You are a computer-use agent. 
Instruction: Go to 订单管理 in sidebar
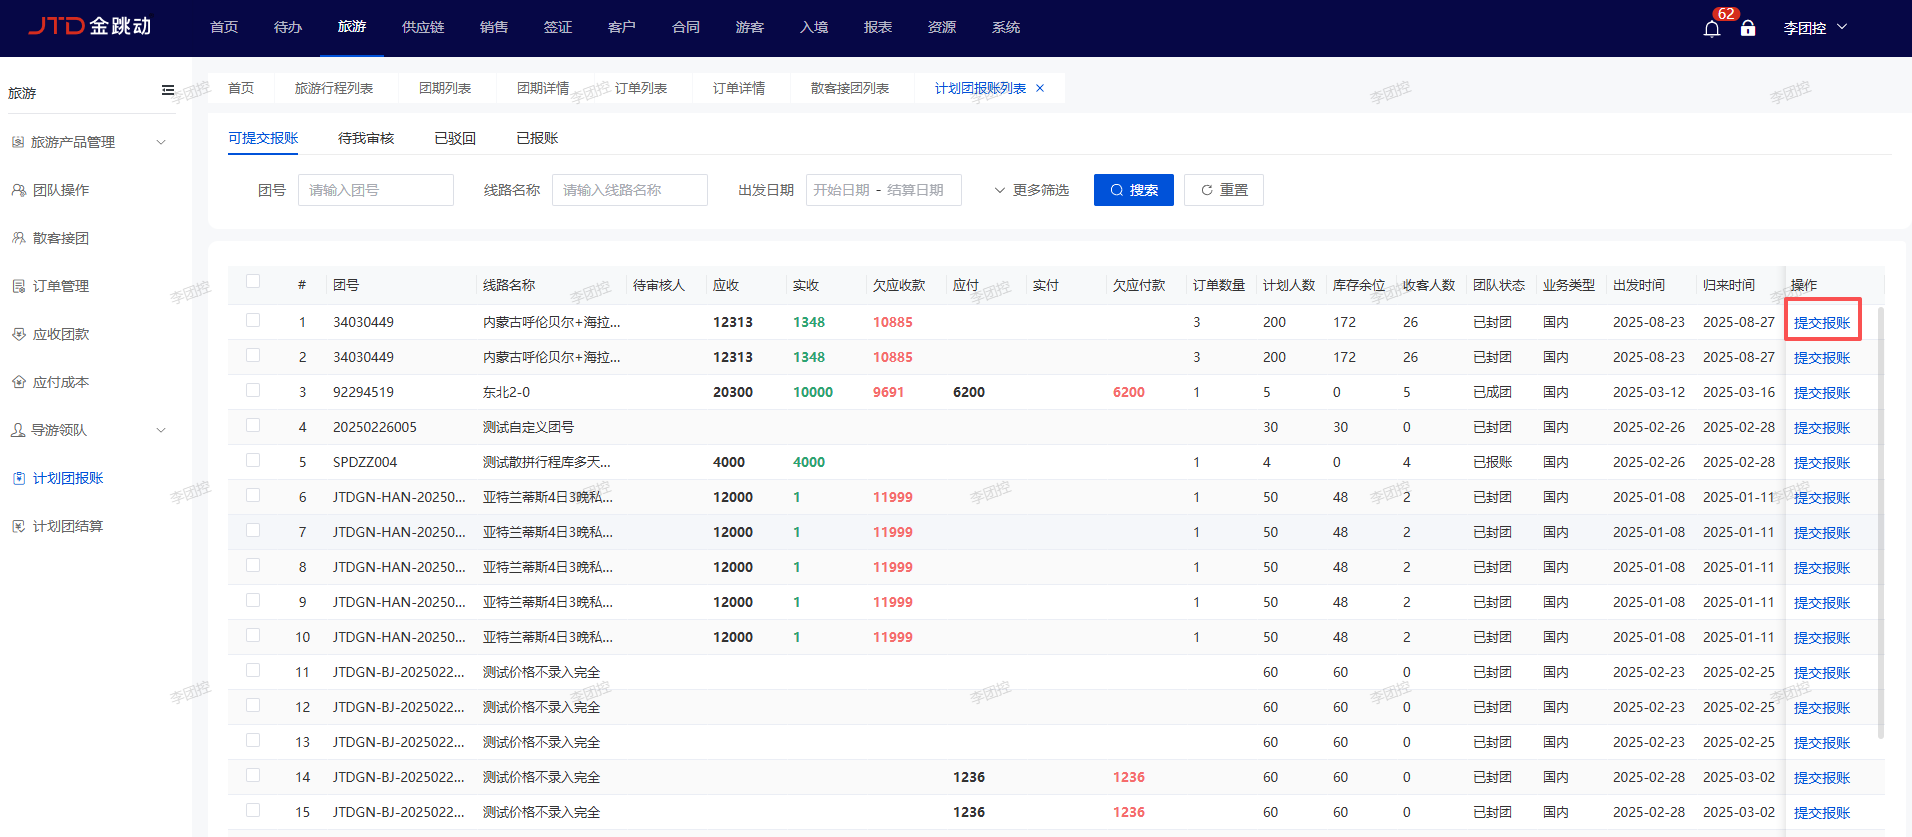pyautogui.click(x=60, y=286)
